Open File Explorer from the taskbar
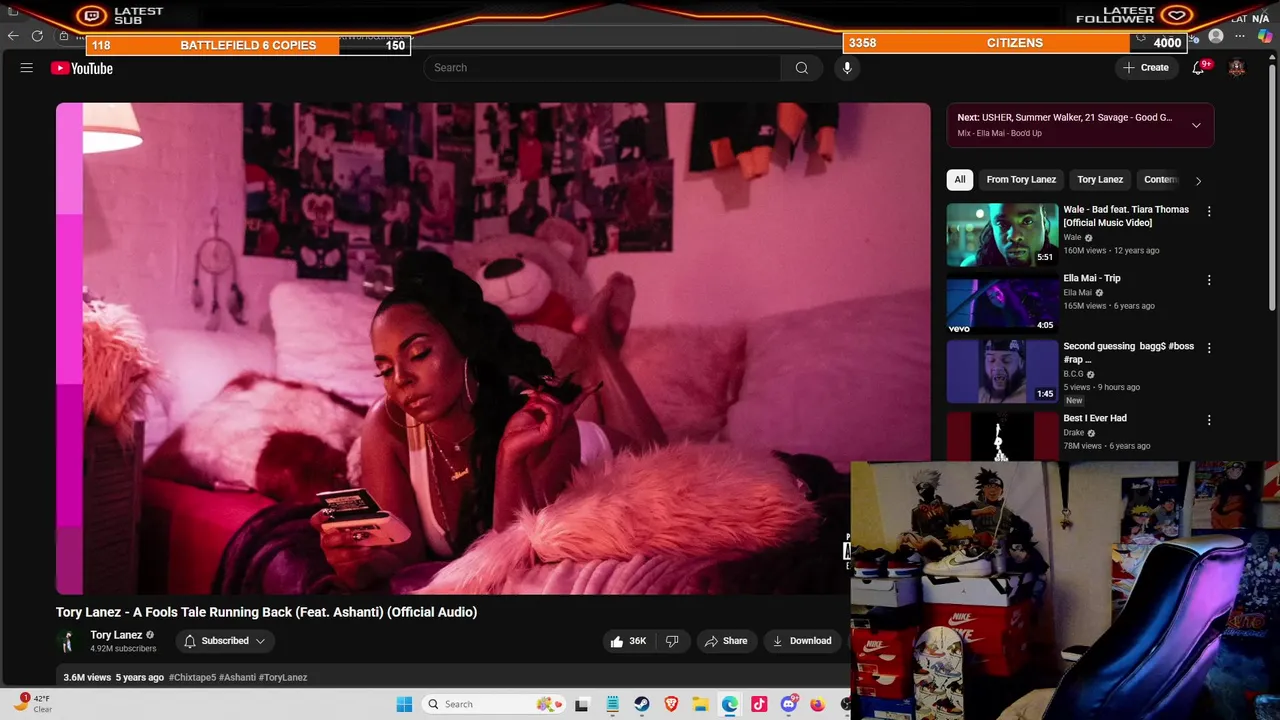Viewport: 1280px width, 720px height. (701, 704)
